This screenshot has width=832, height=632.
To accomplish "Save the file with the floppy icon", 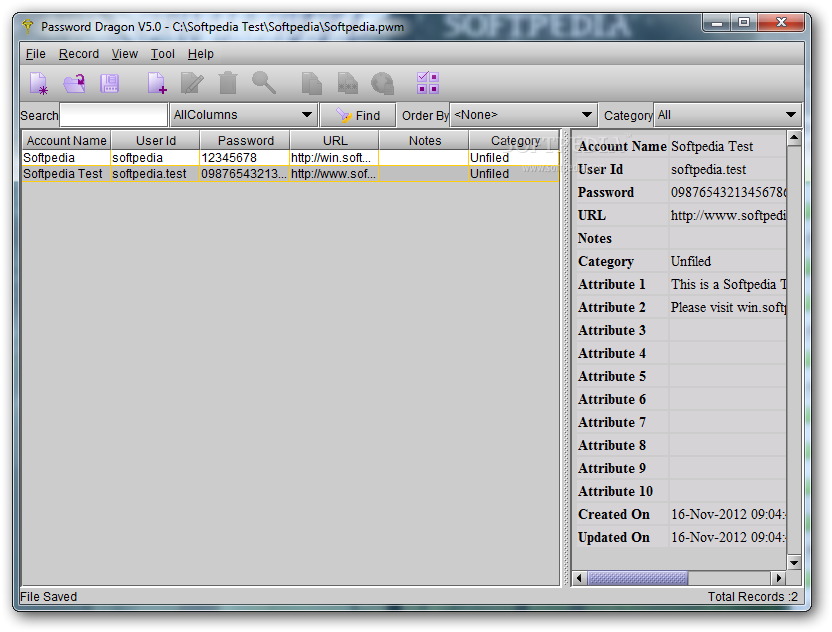I will [110, 83].
